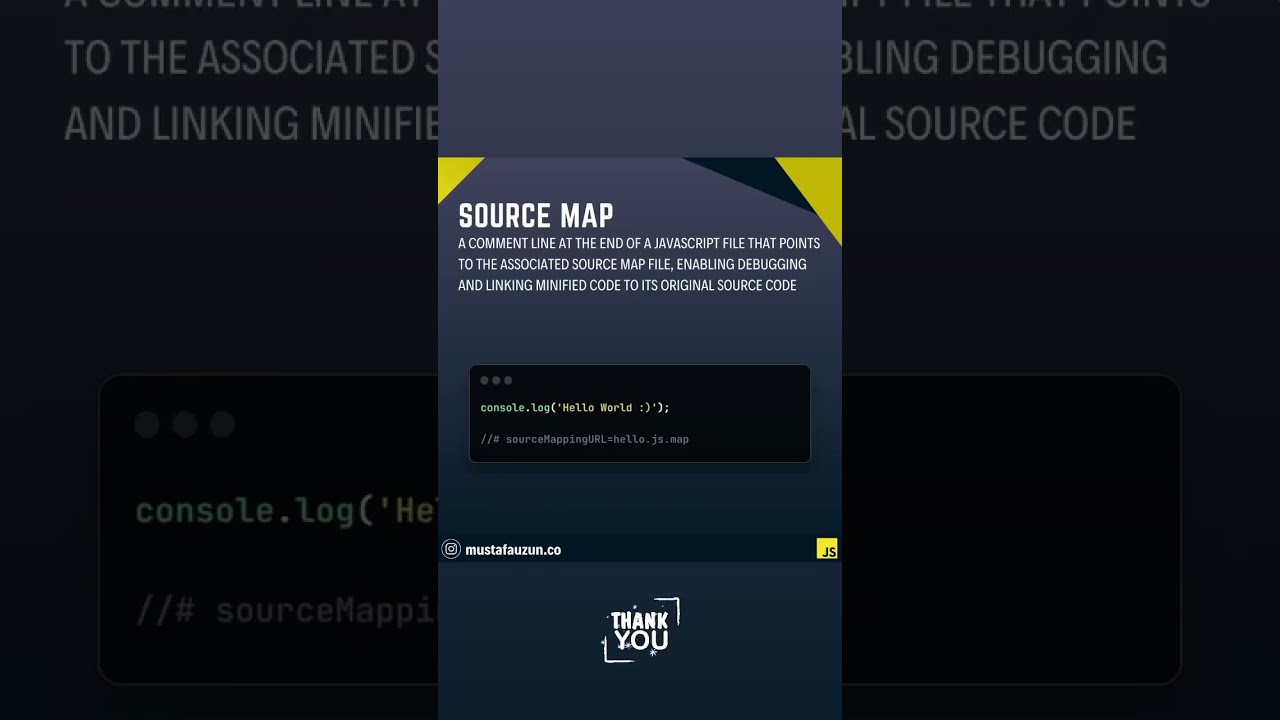Click the Instagram logo icon

pyautogui.click(x=451, y=549)
